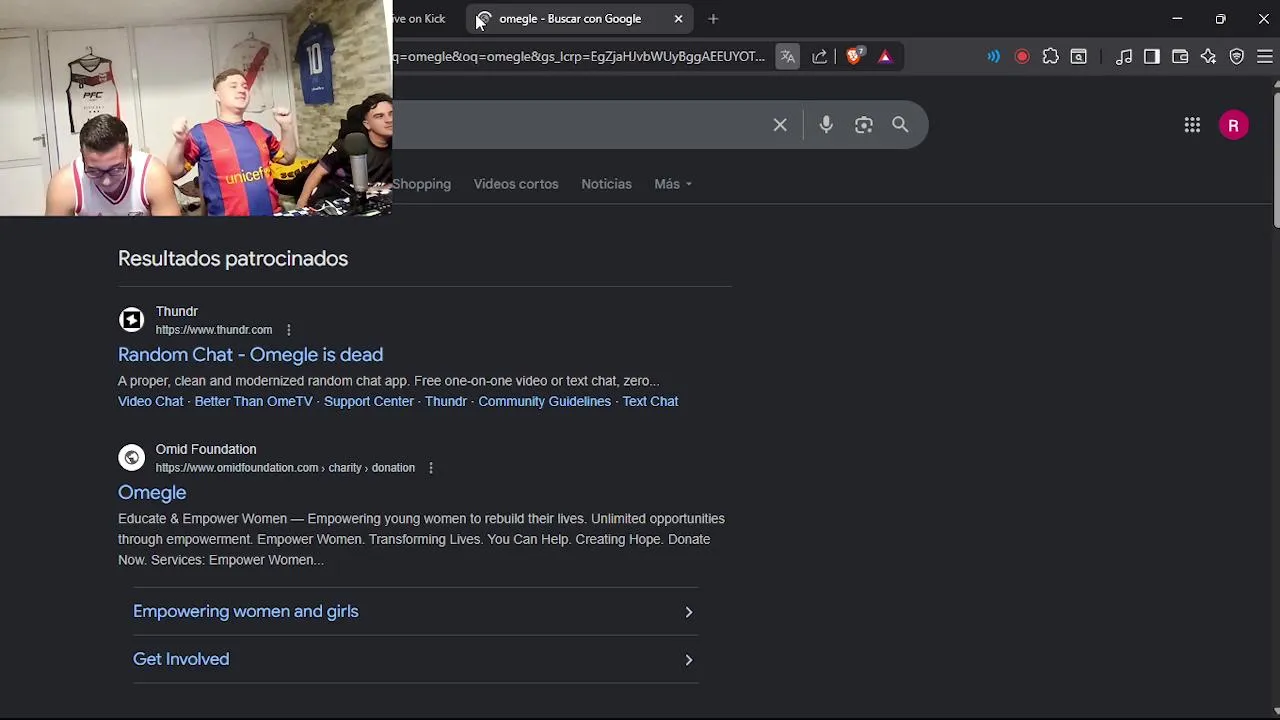
Task: Open three-dot menu beside thundr.com URL
Action: point(289,330)
